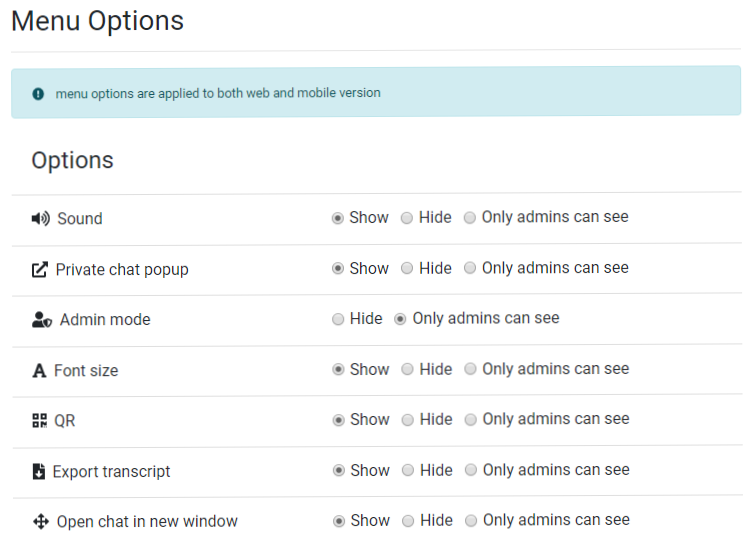Choose Hide for Font size
Screen dimensions: 746x543
[x=407, y=370]
